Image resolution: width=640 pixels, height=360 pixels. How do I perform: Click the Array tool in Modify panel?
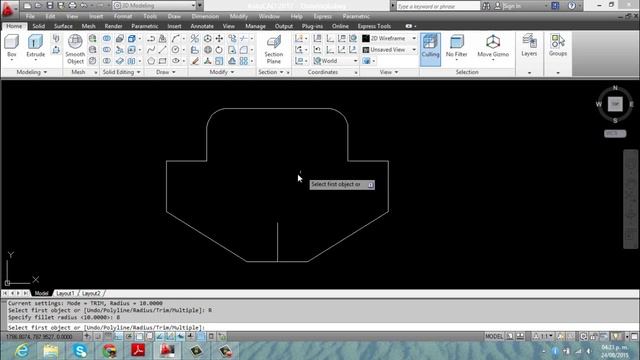[x=244, y=61]
